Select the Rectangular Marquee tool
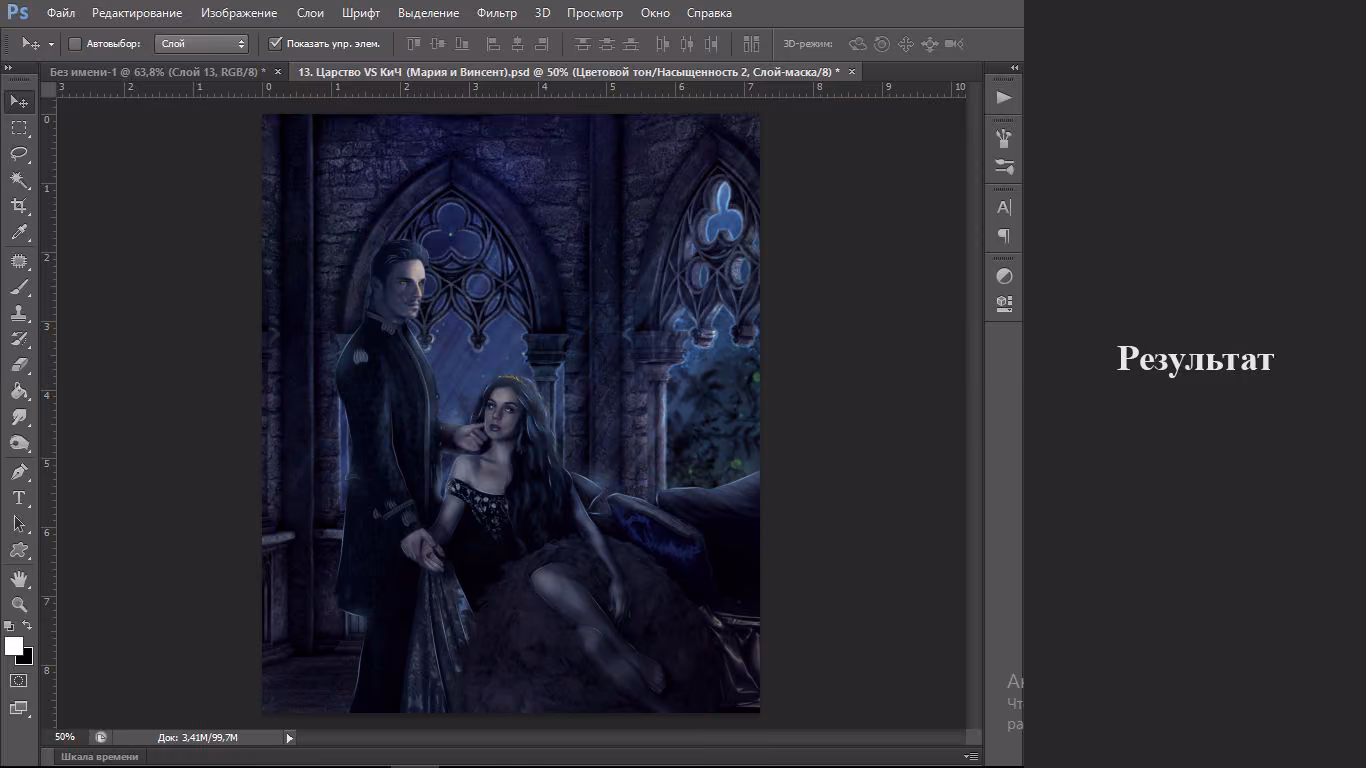This screenshot has height=768, width=1366. coord(19,128)
